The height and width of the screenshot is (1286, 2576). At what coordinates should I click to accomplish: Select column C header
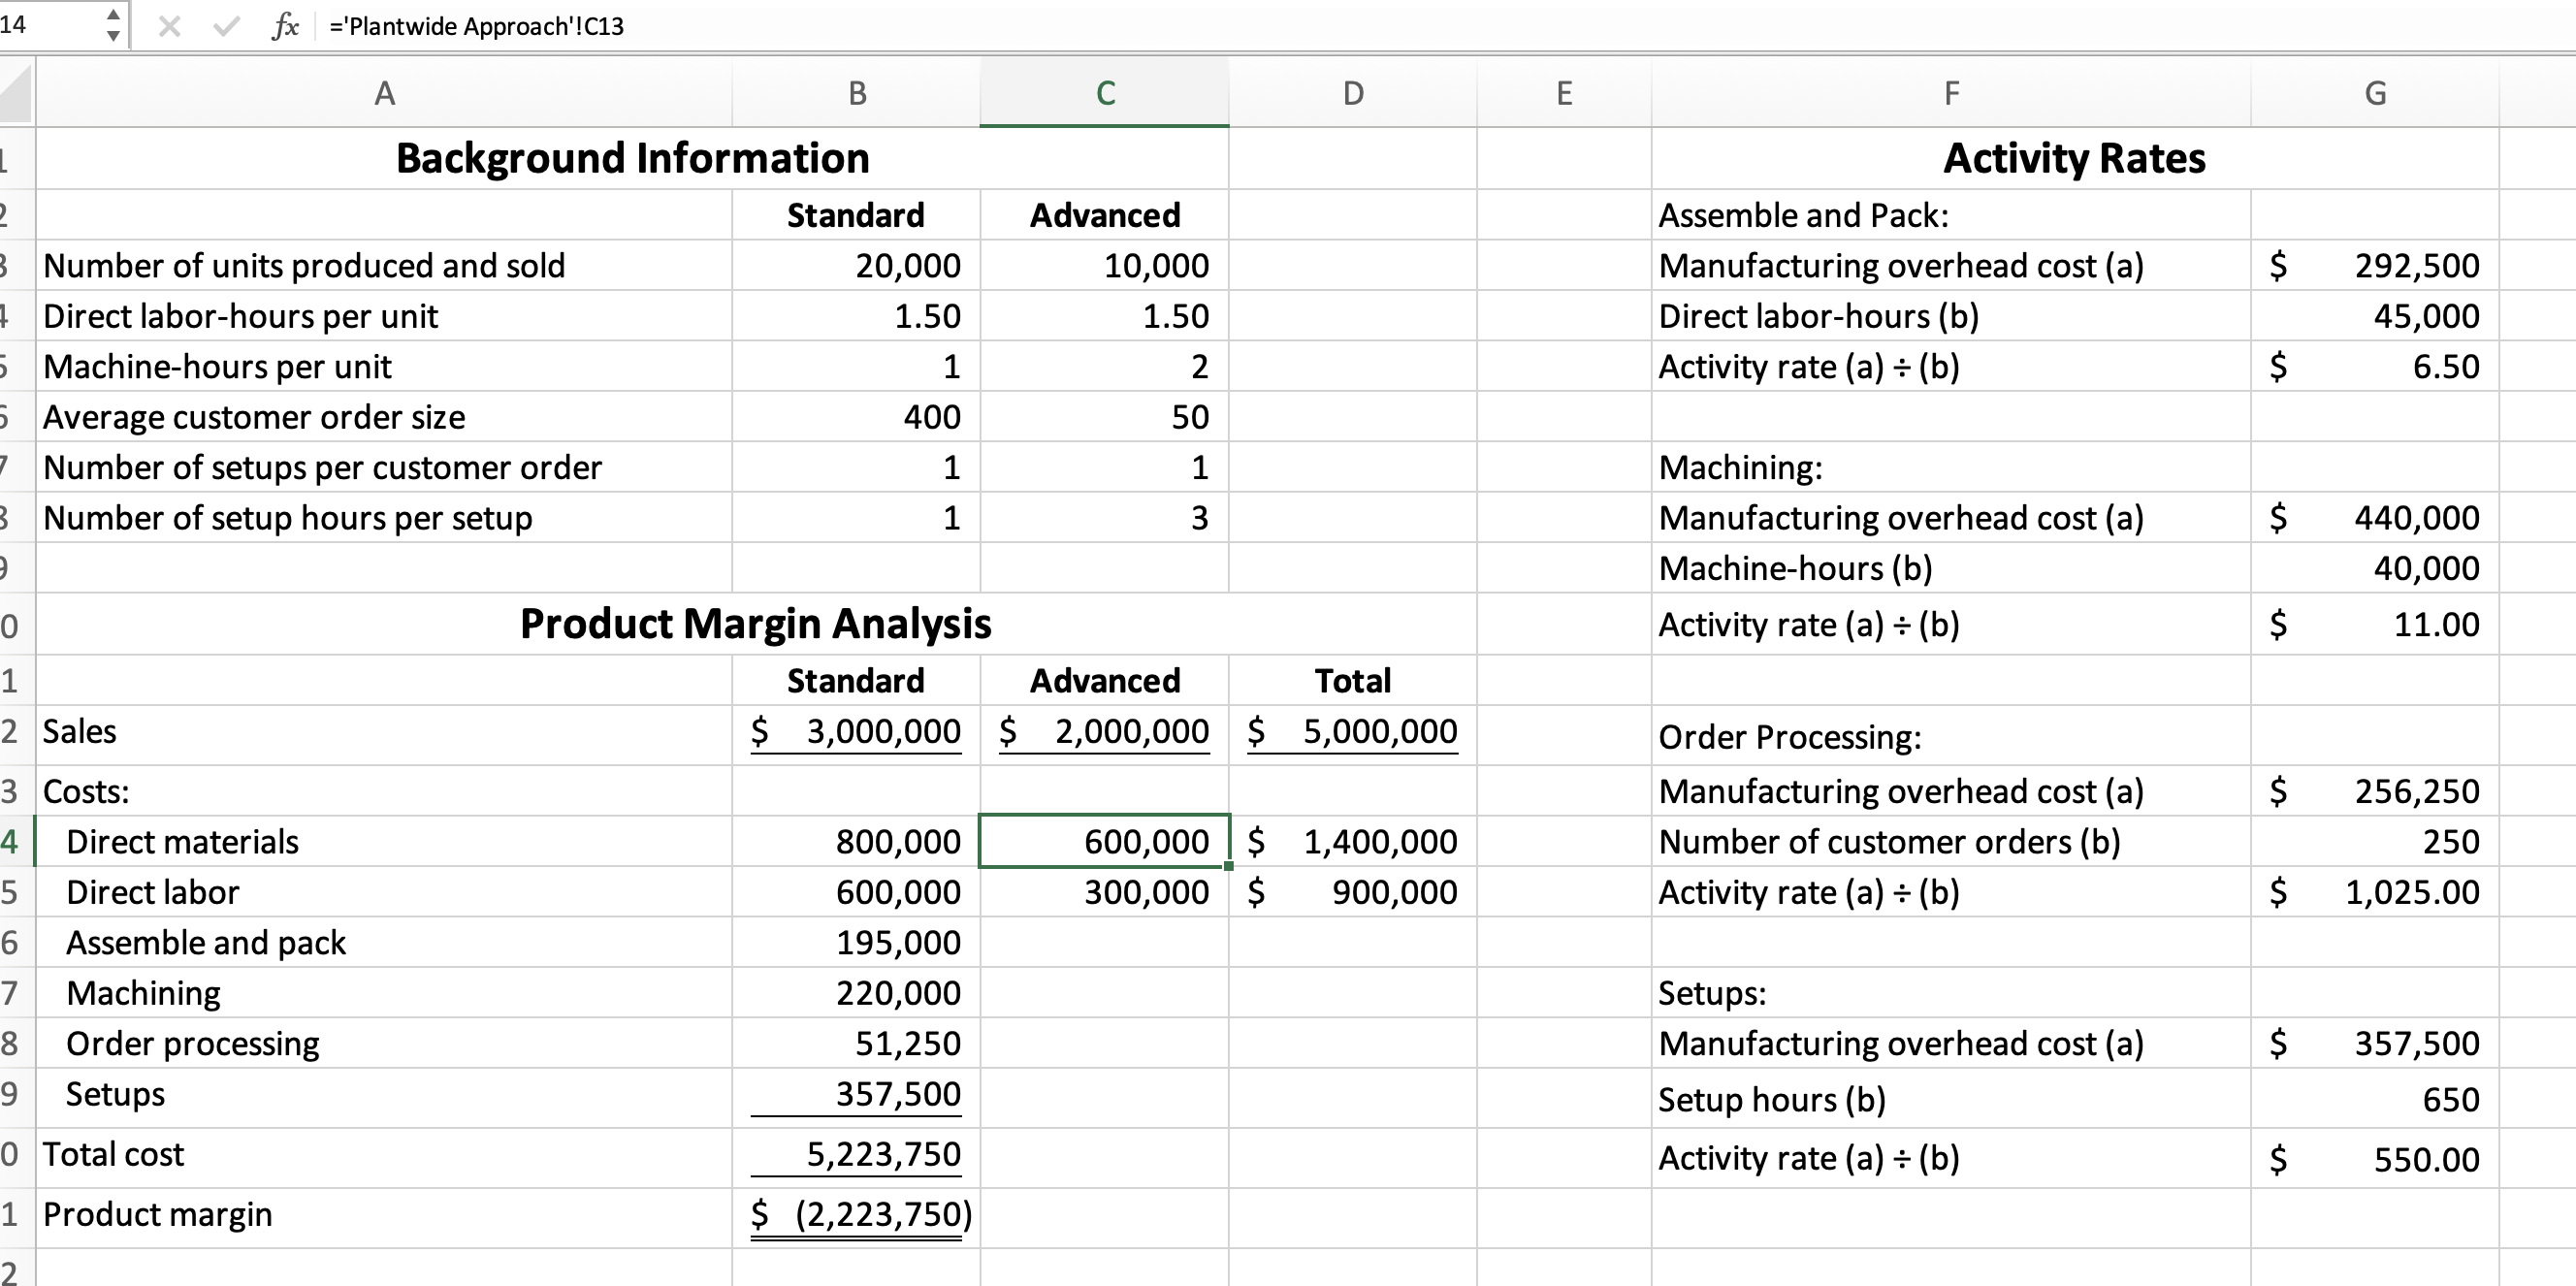[1104, 92]
